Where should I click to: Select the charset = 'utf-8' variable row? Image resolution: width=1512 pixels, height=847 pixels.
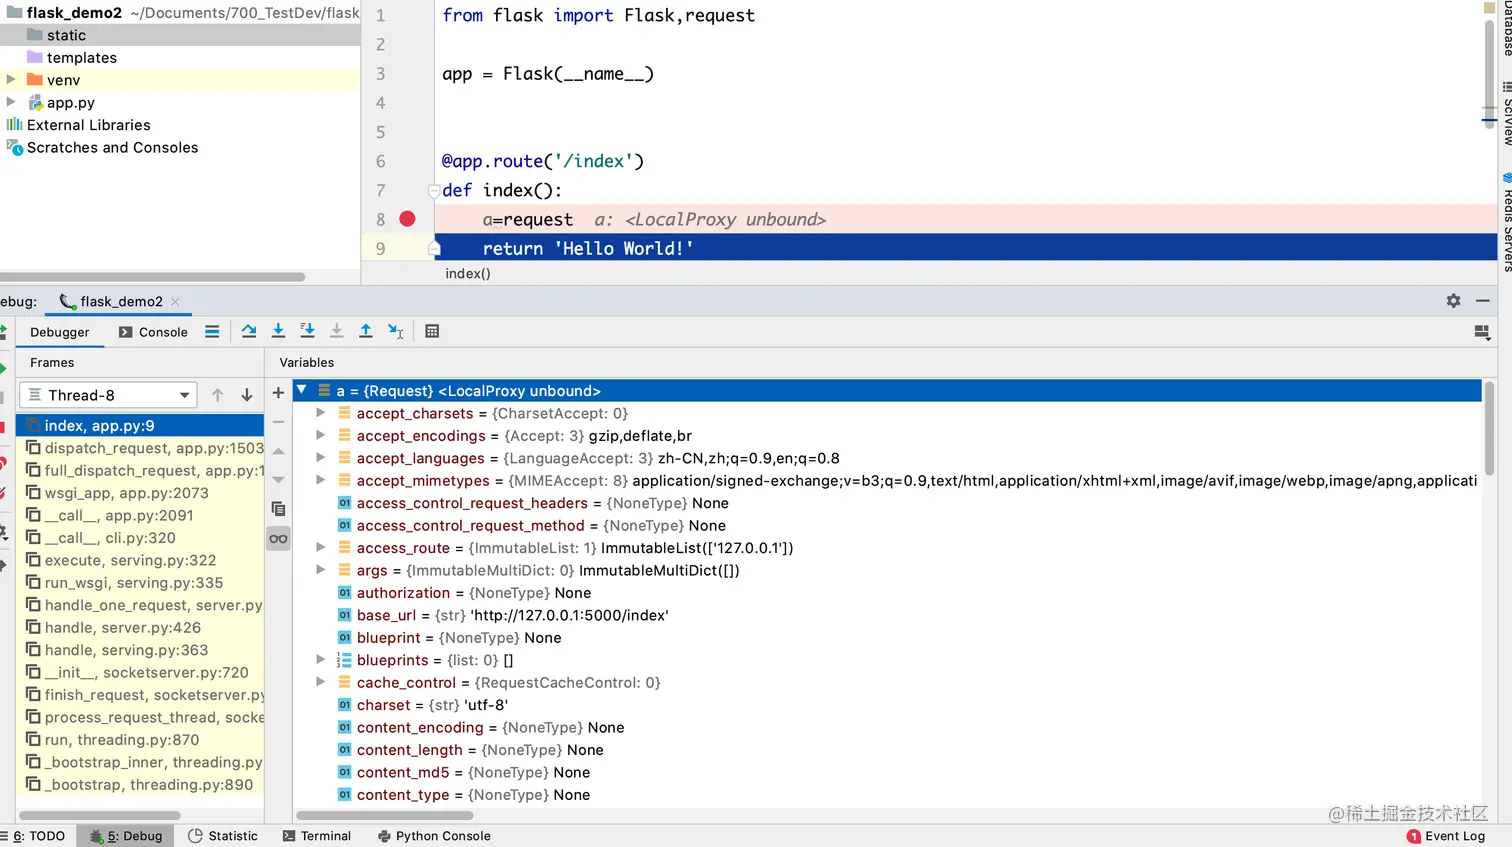(x=887, y=705)
